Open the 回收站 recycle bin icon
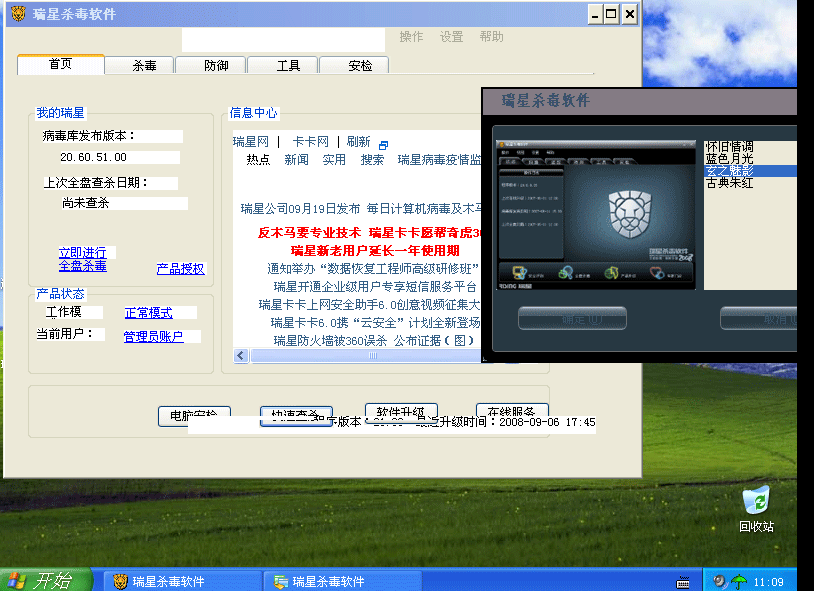The image size is (814, 591). pyautogui.click(x=756, y=509)
